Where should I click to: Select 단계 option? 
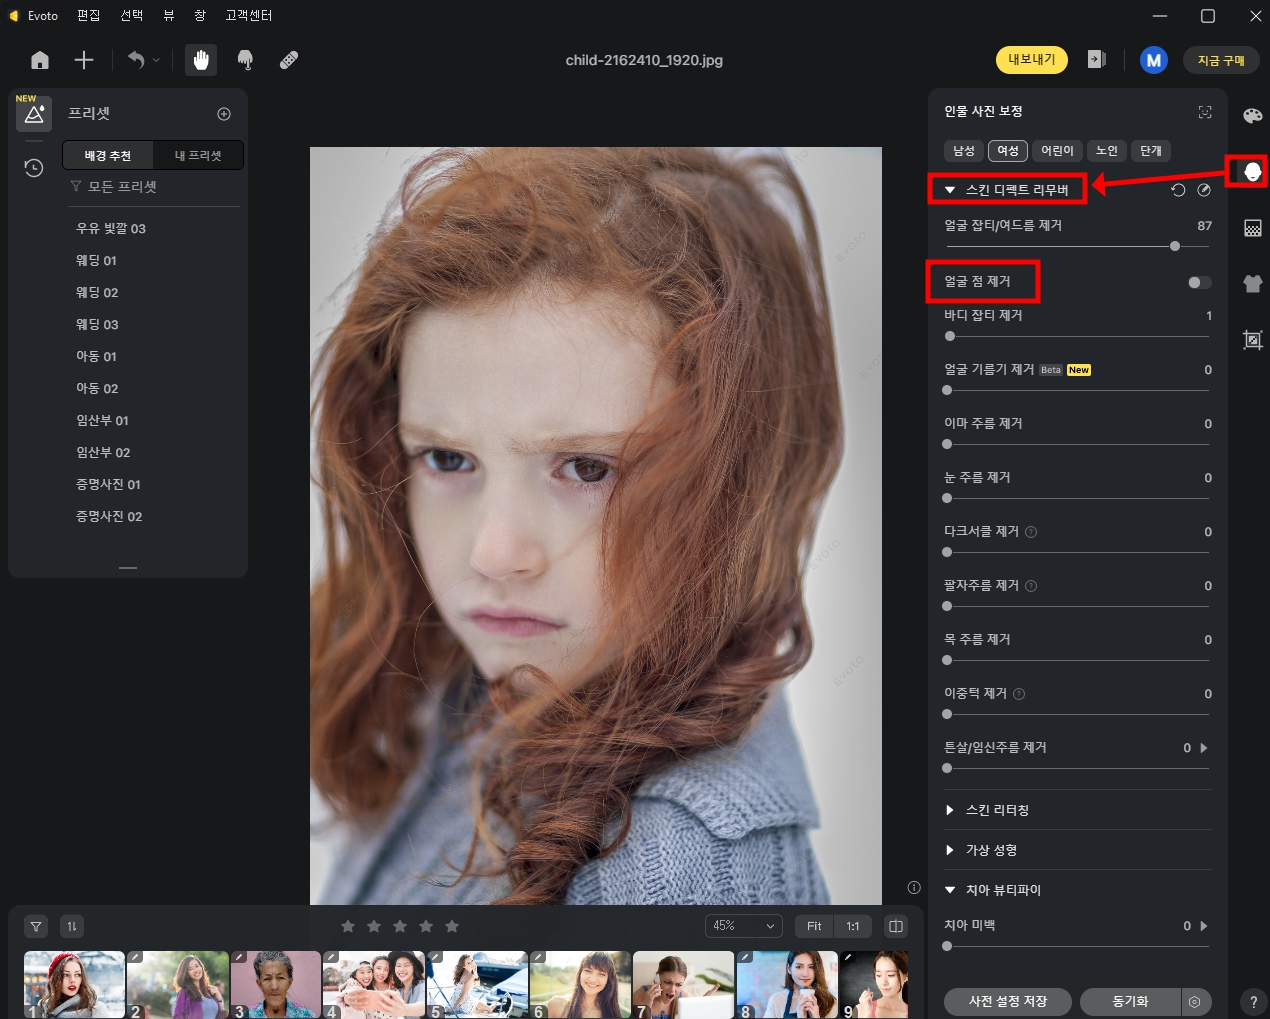[x=1151, y=151]
